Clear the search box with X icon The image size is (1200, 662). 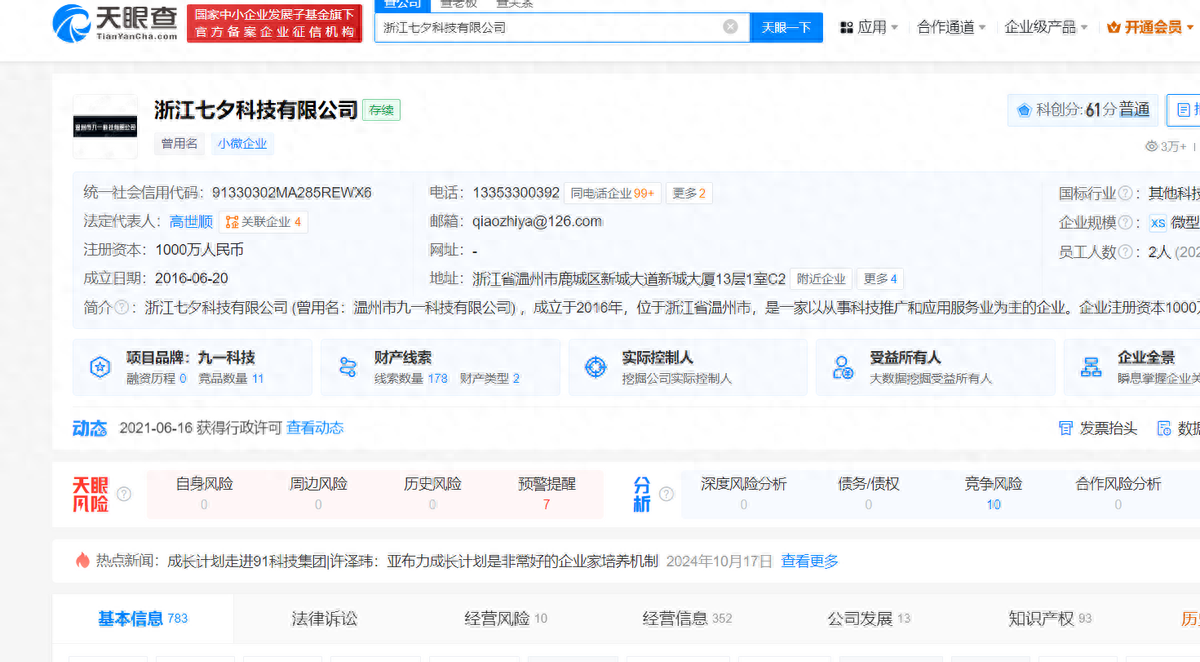pos(731,27)
